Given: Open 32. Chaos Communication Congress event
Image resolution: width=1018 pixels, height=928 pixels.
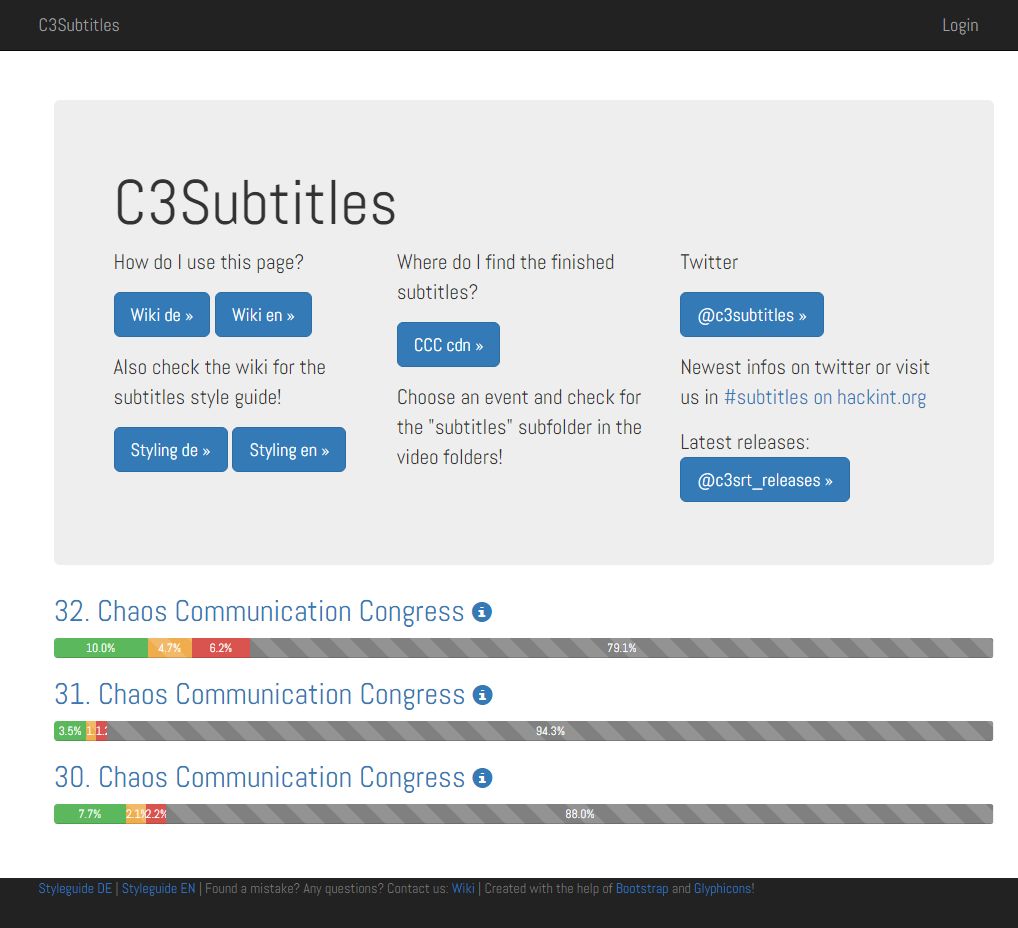Looking at the screenshot, I should click(x=259, y=612).
